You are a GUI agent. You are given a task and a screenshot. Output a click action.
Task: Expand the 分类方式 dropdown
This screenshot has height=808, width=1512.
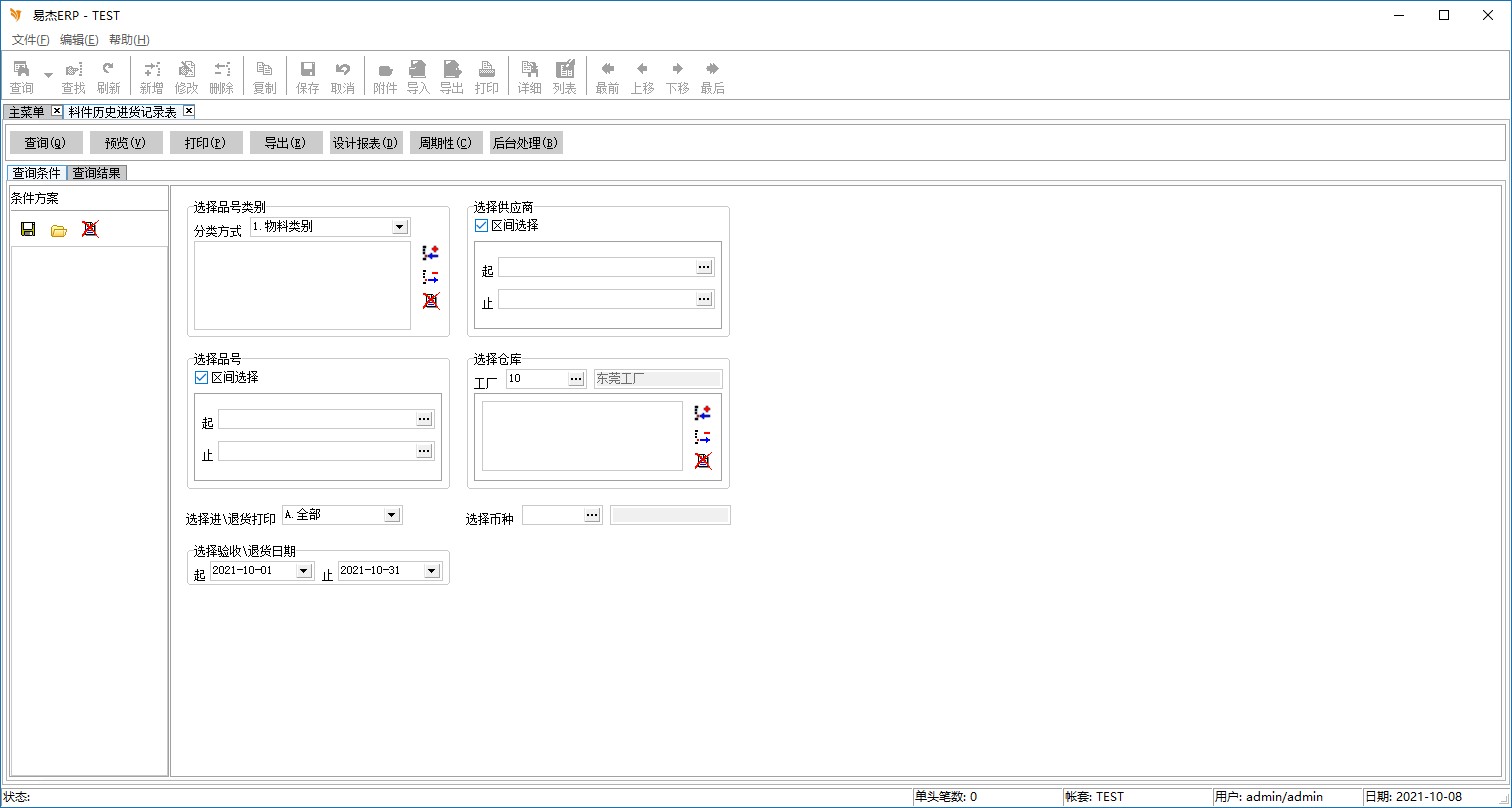(400, 227)
